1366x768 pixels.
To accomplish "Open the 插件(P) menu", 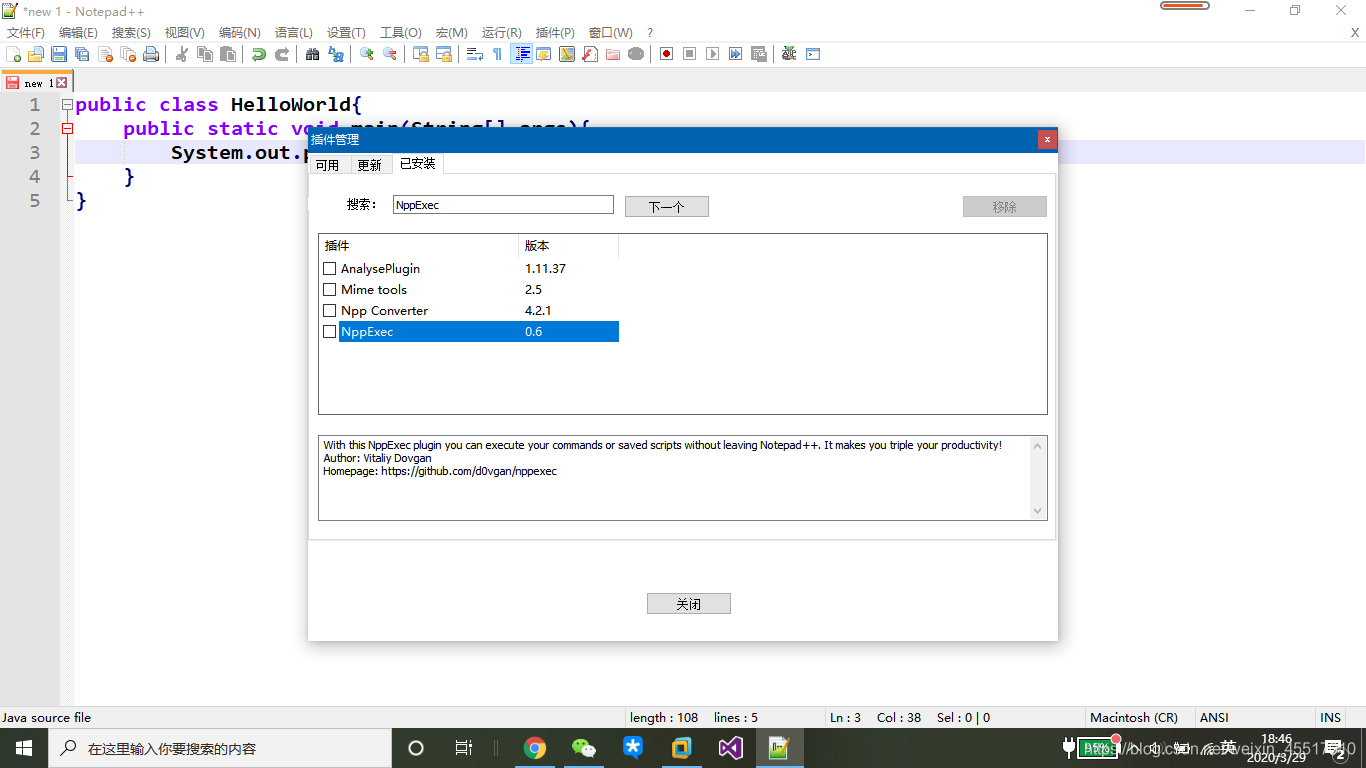I will coord(555,33).
